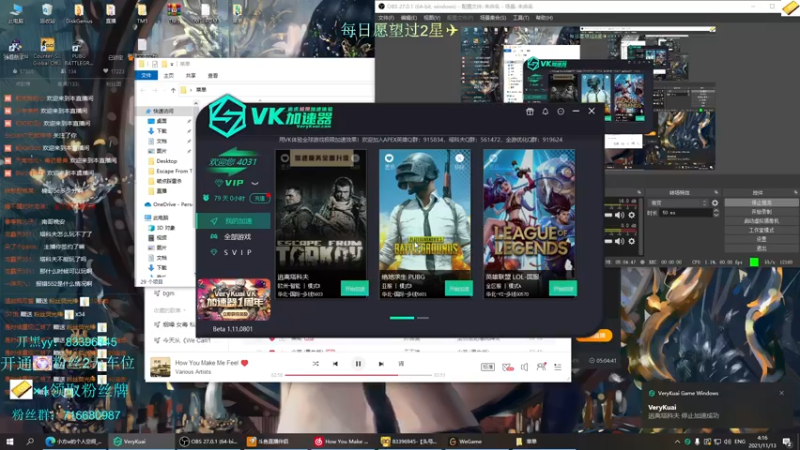Go to second page of game carousel
This screenshot has height=450, width=800.
point(423,318)
